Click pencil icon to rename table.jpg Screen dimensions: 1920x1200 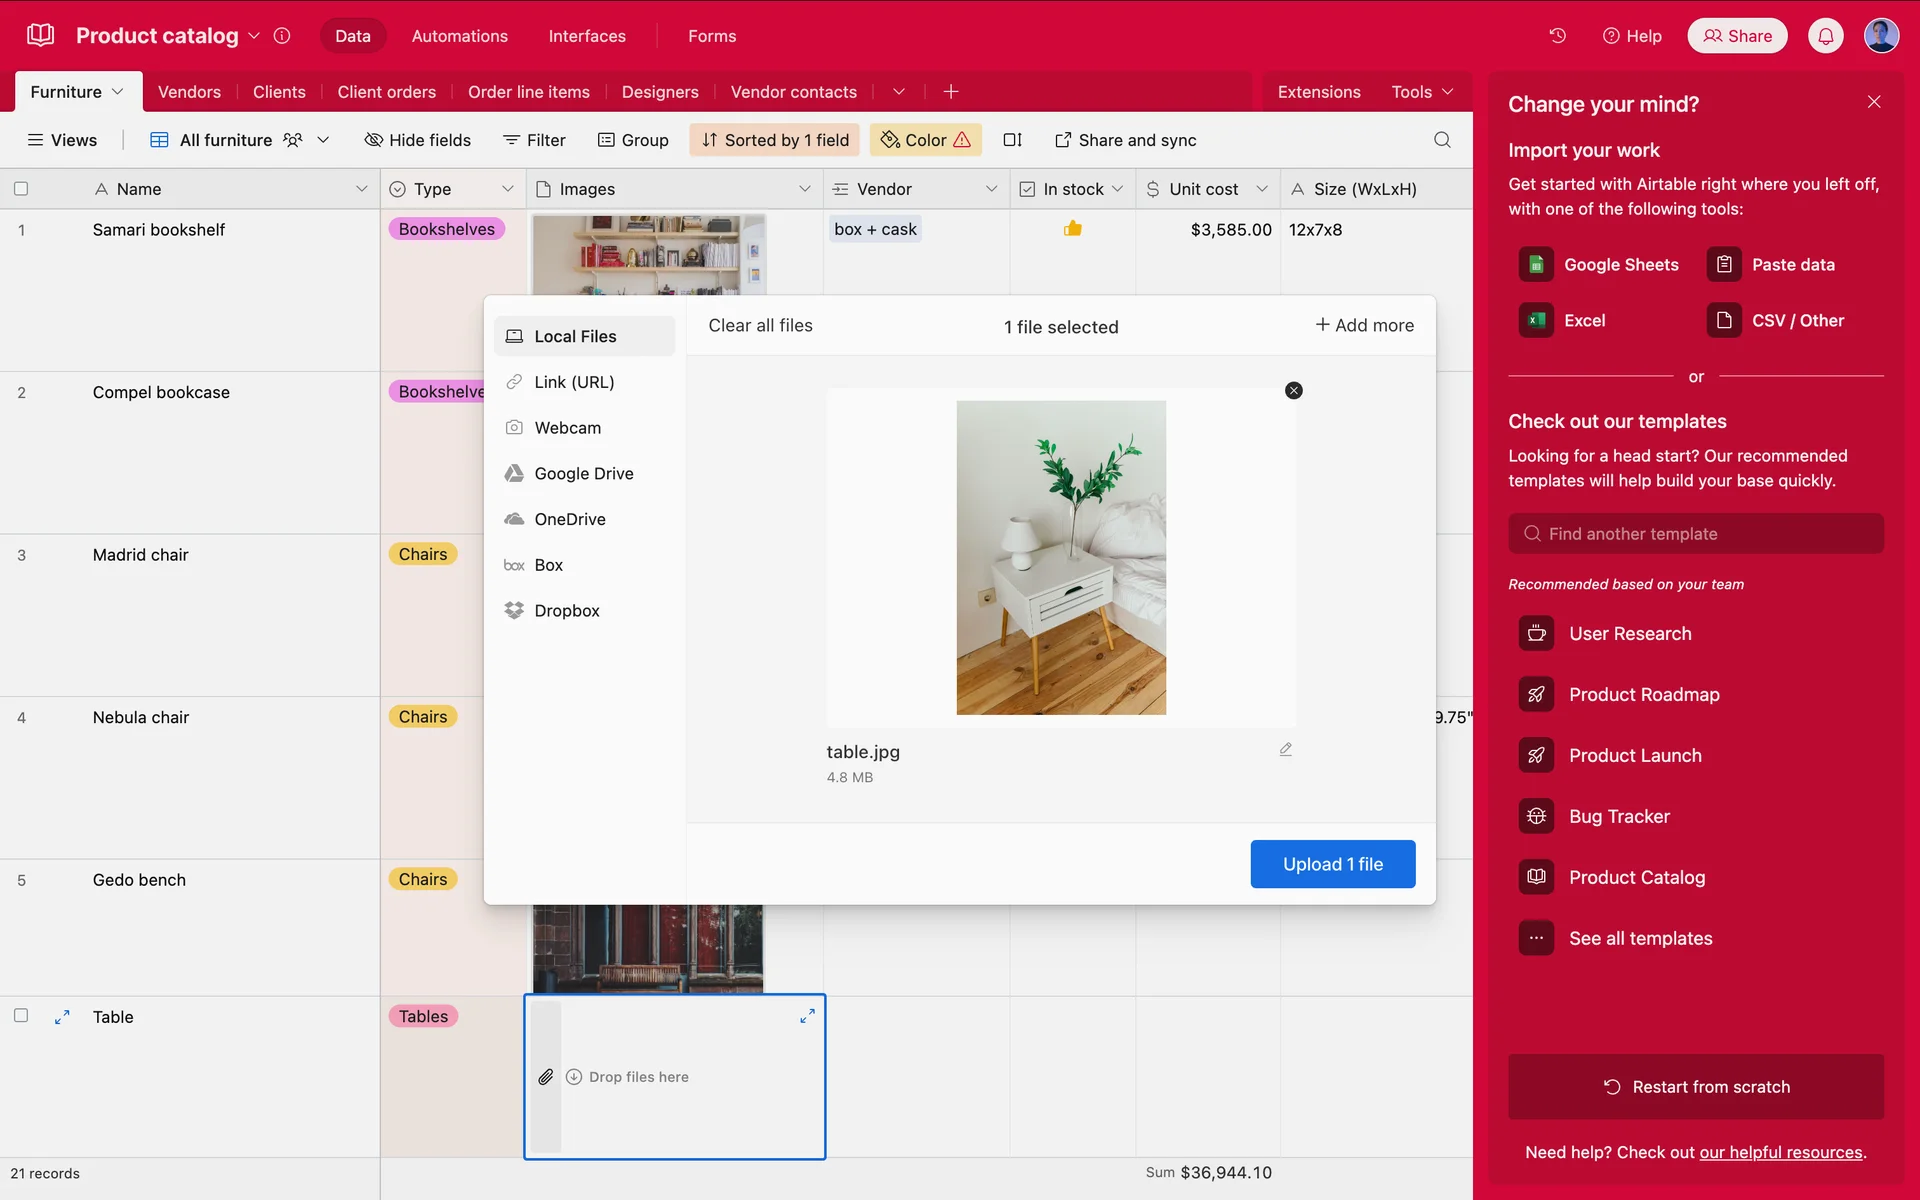pos(1286,749)
